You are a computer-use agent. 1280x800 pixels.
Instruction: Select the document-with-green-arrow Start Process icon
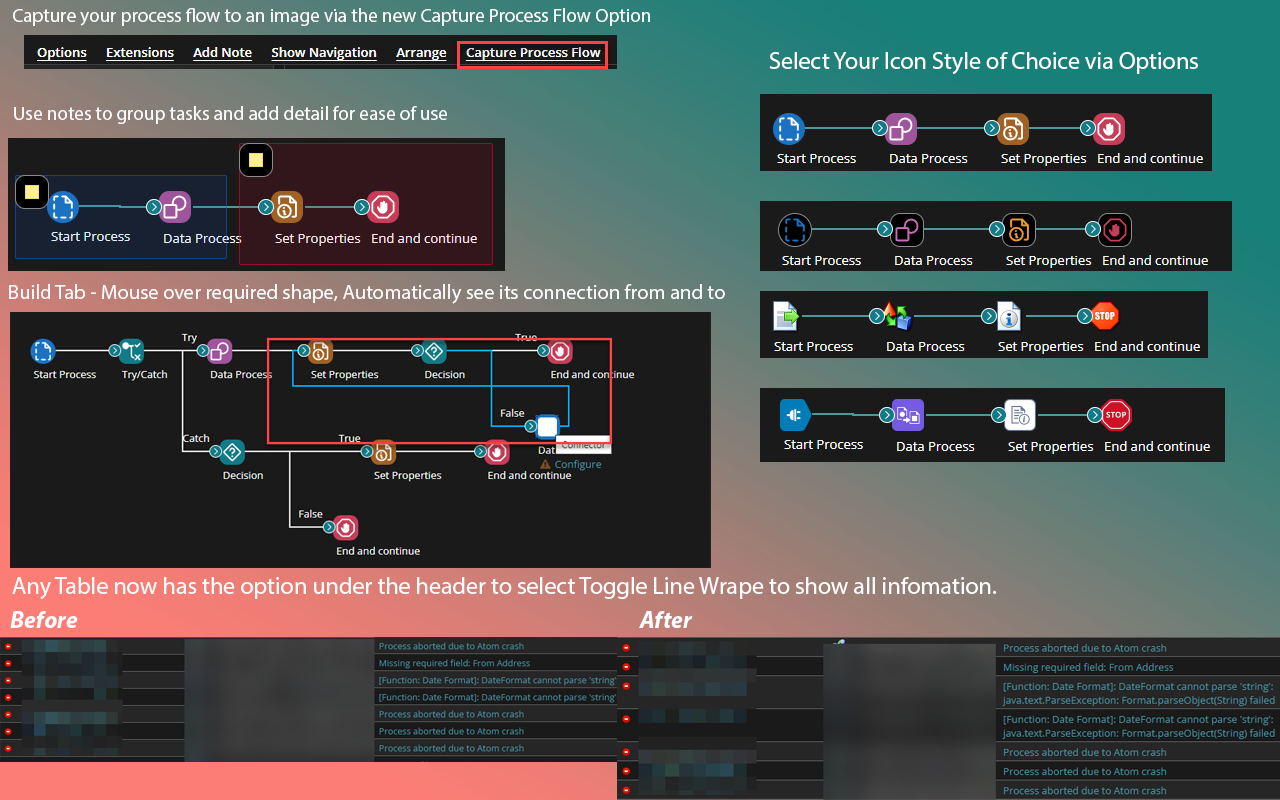(x=786, y=317)
